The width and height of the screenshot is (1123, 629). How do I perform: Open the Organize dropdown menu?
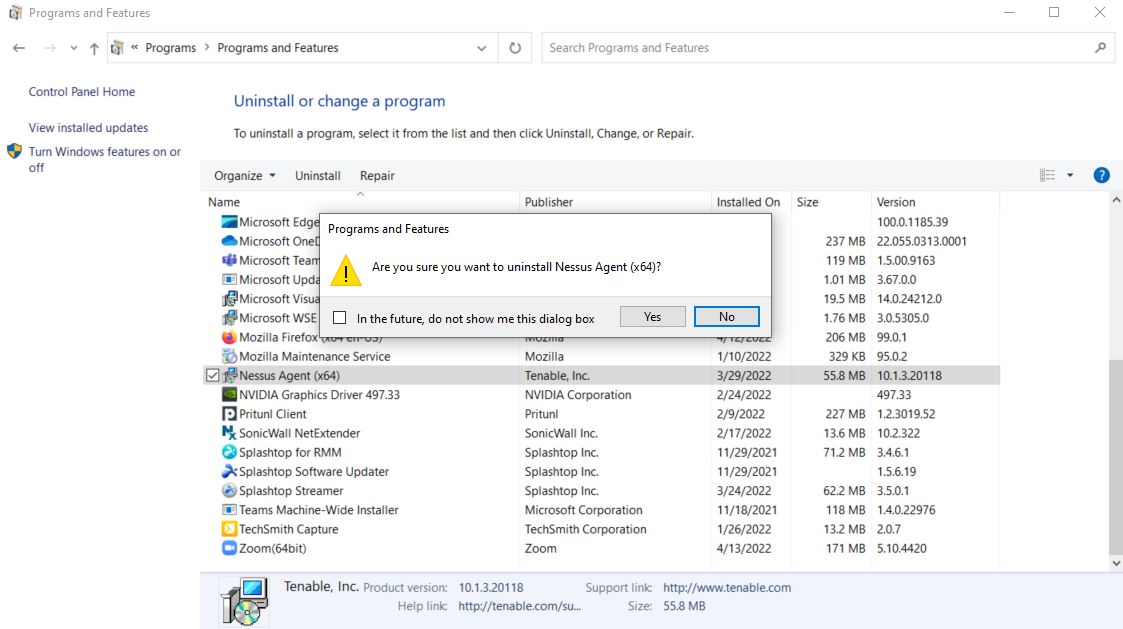tap(245, 176)
